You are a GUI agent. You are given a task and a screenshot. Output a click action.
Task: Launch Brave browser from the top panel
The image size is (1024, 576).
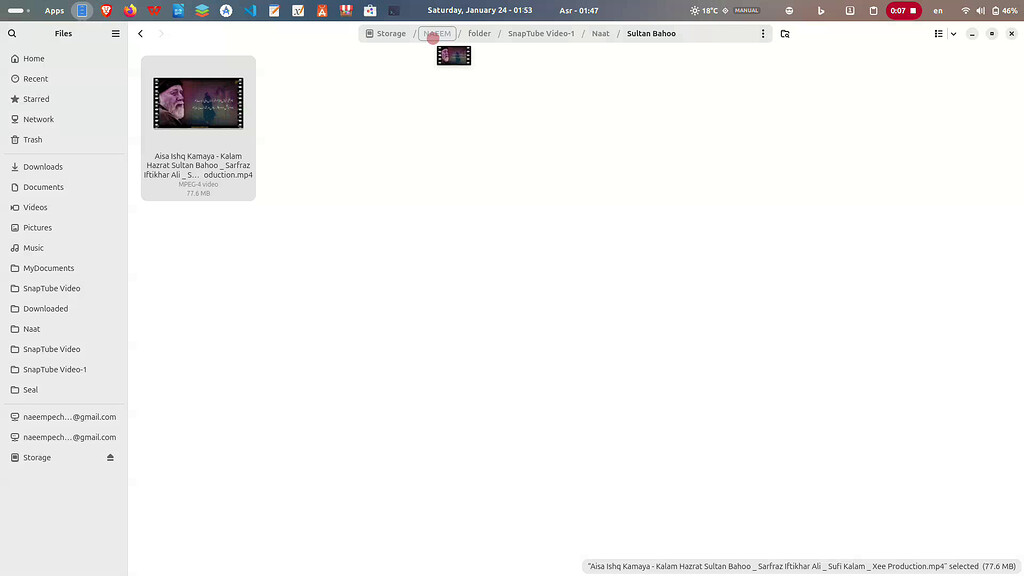click(x=106, y=10)
